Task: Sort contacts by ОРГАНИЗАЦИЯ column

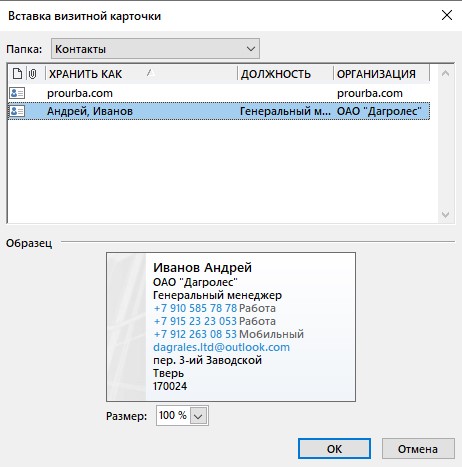Action: (382, 74)
